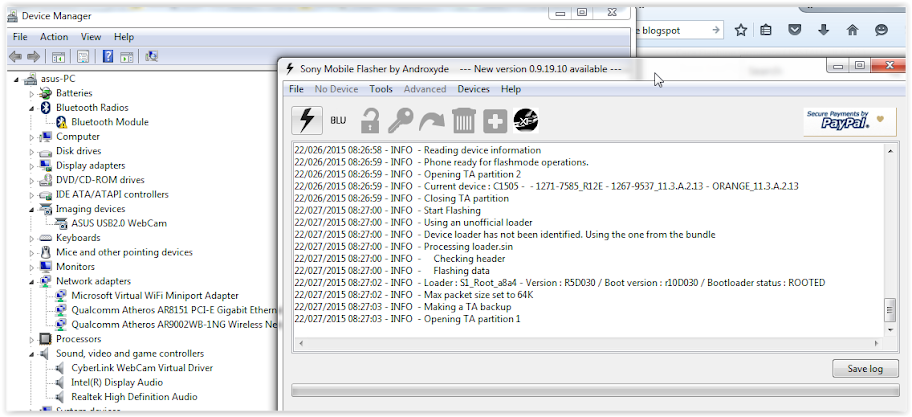Open Devices menu in Sony Mobile Flasher
The width and height of the screenshot is (912, 417).
tap(473, 89)
